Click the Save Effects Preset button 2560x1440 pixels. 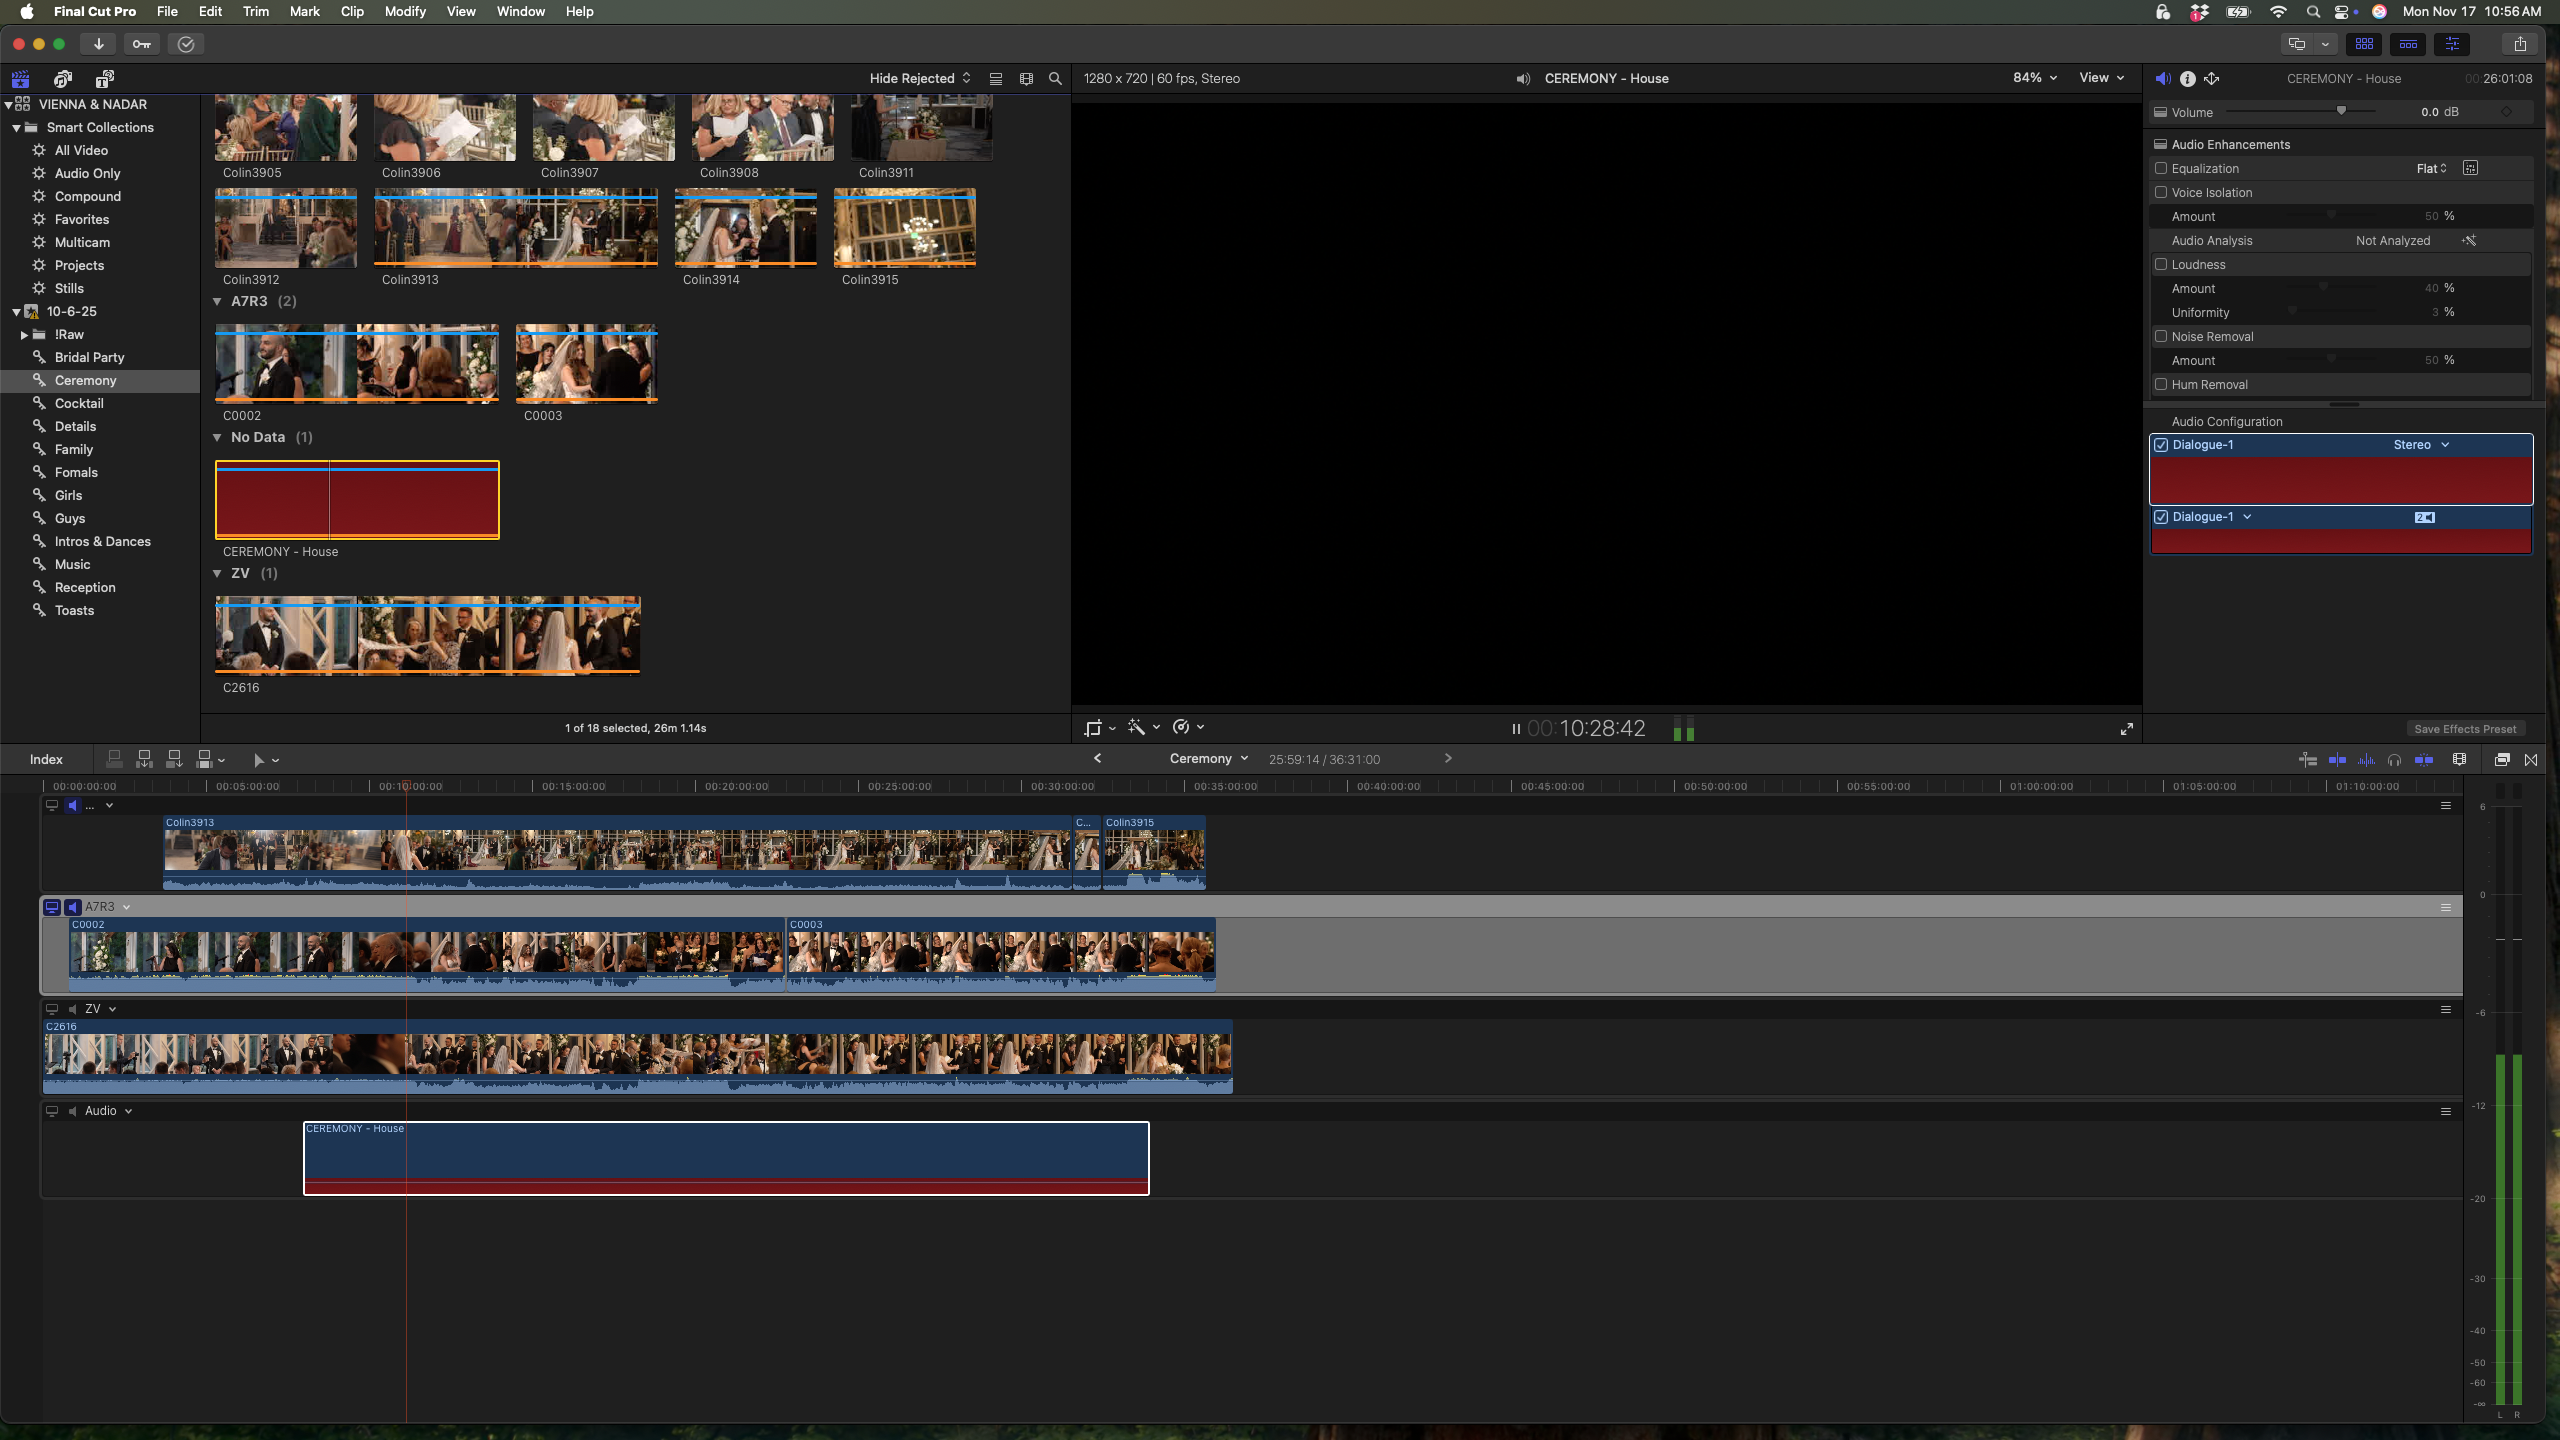coord(2464,729)
